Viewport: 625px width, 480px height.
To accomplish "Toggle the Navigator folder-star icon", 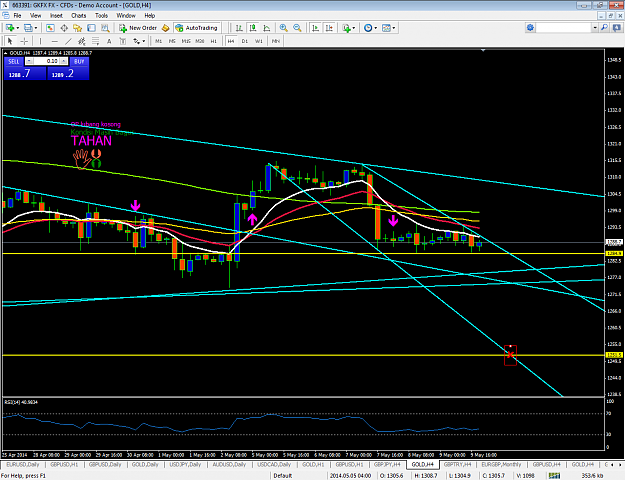I will coord(77,28).
